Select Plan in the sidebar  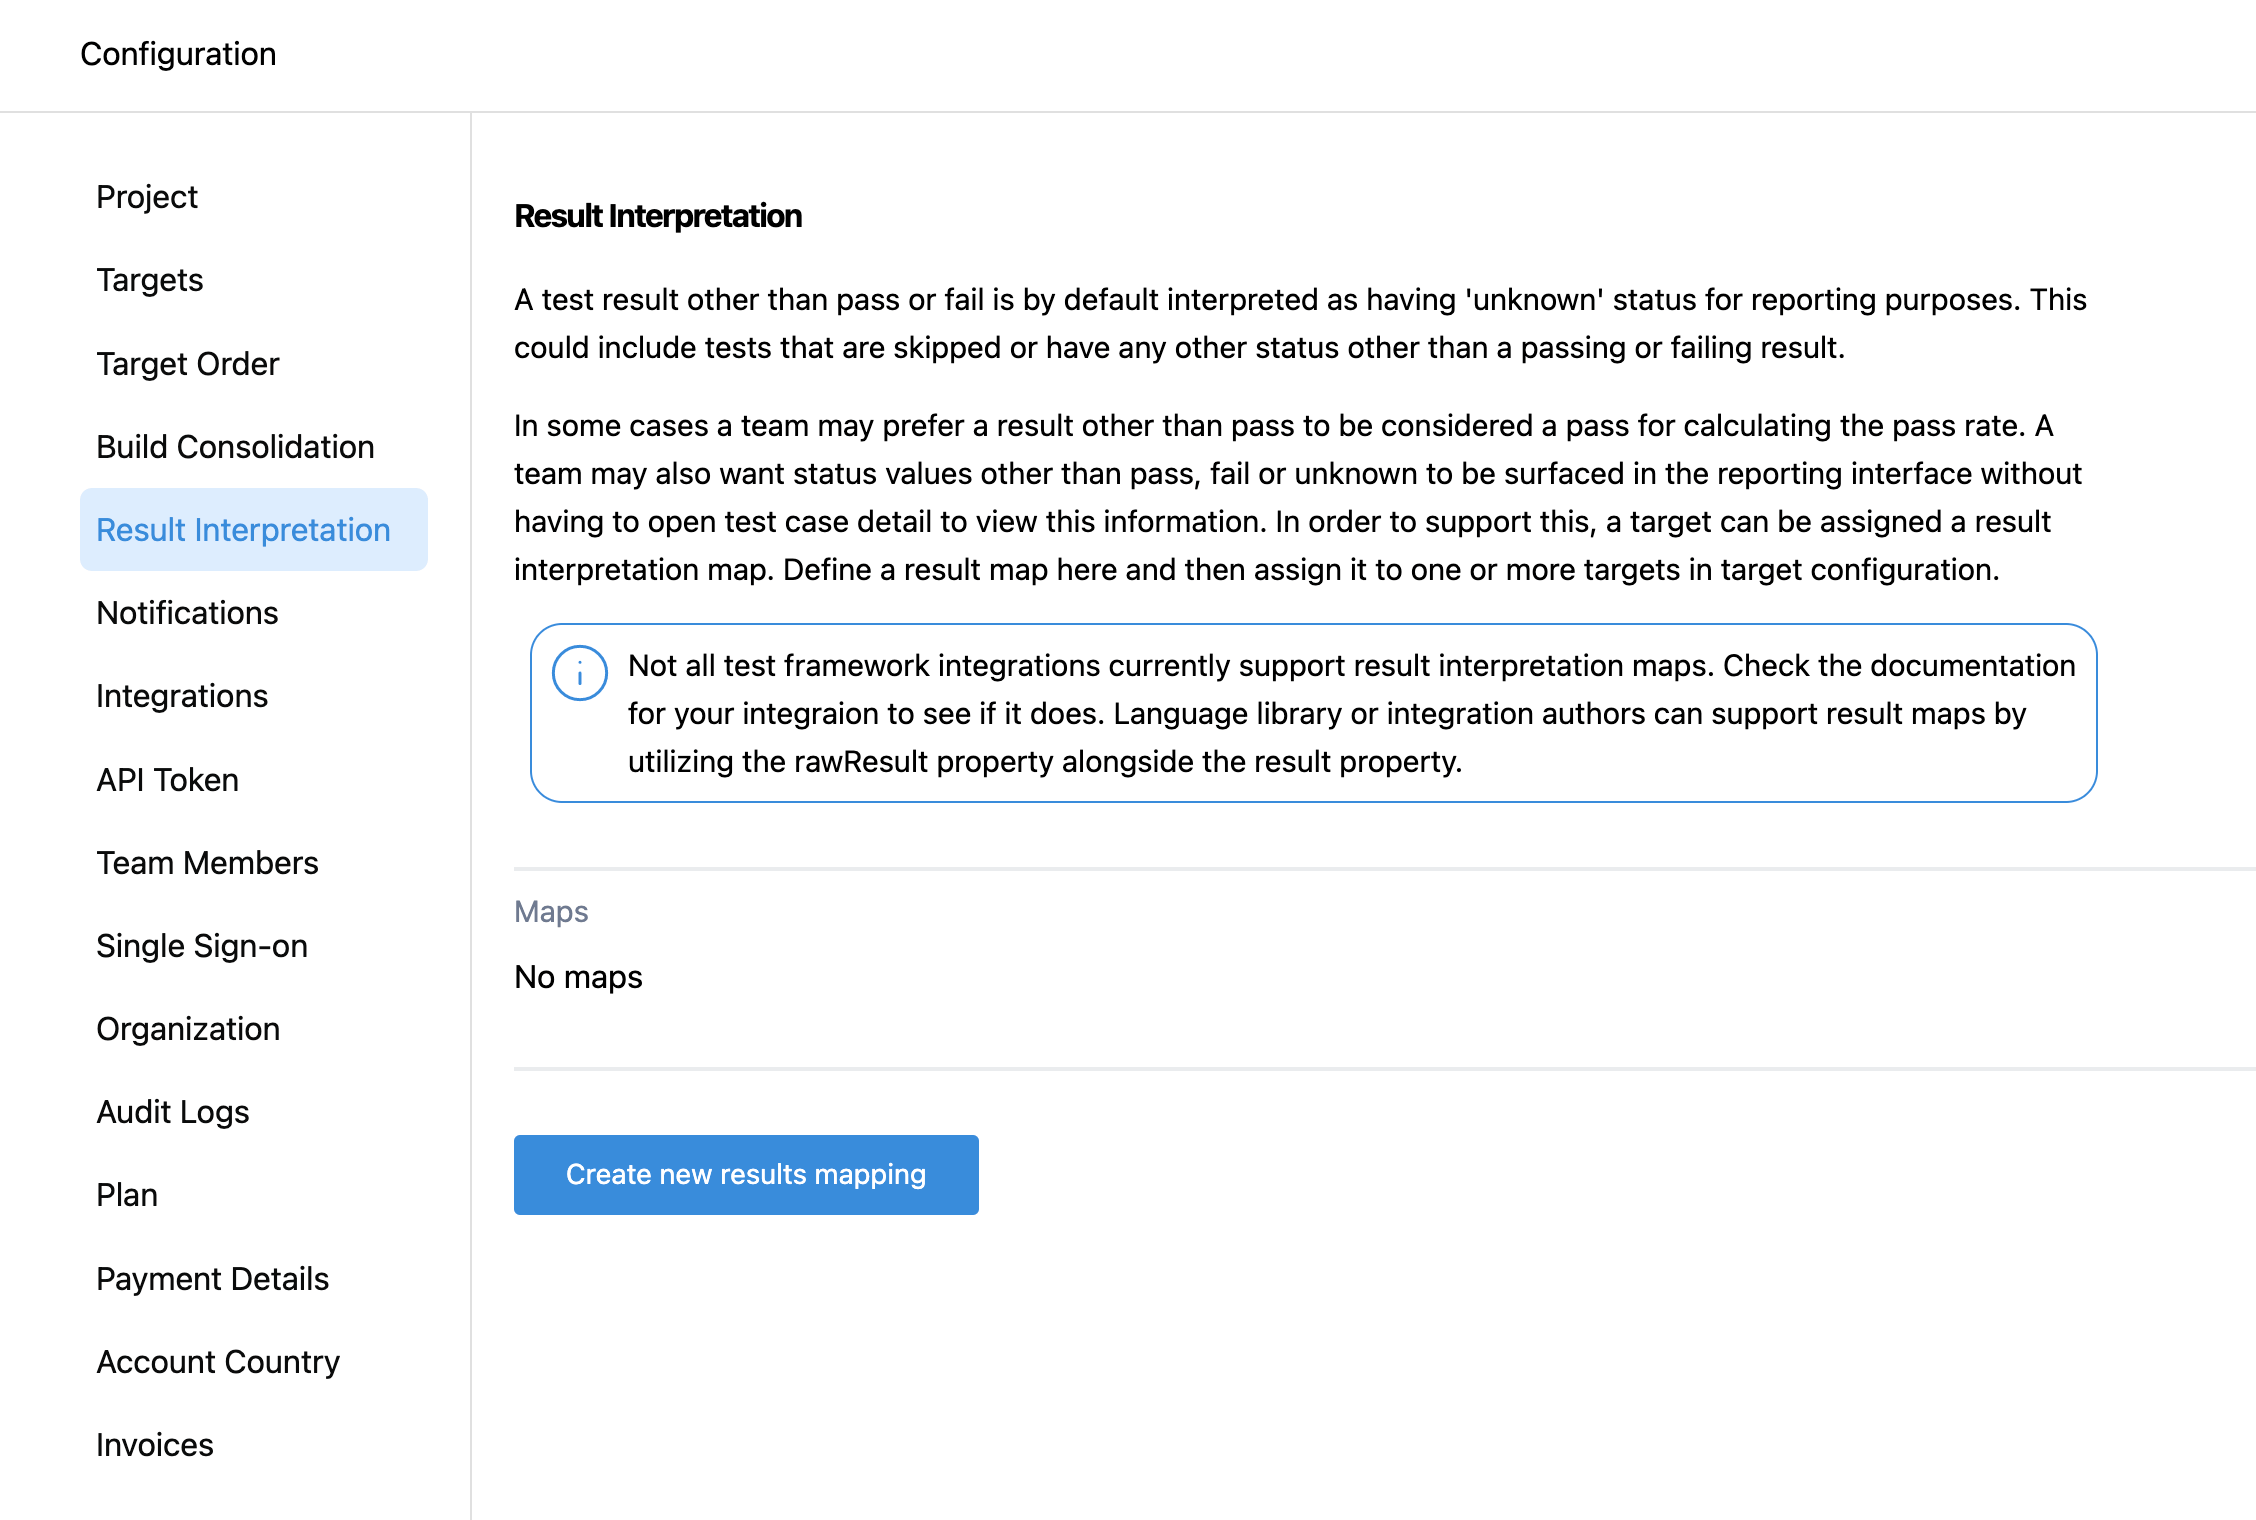point(127,1195)
